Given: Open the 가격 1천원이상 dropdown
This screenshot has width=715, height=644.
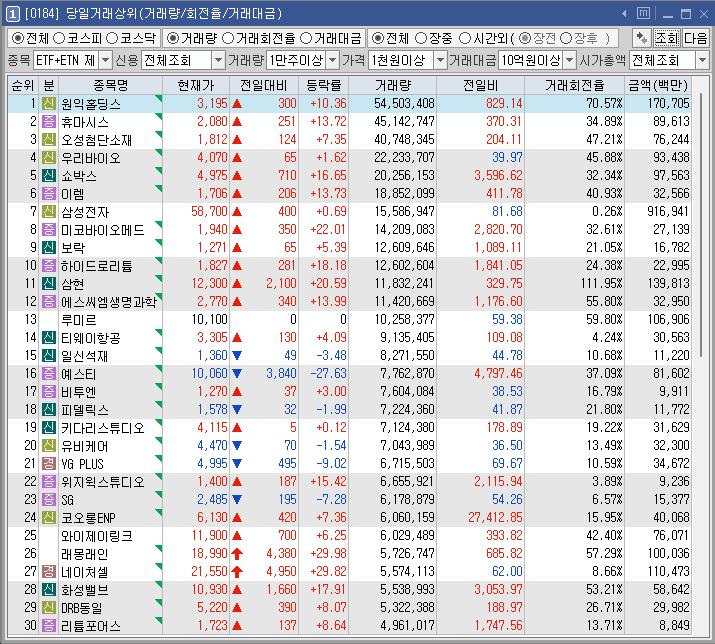Looking at the screenshot, I should point(440,60).
